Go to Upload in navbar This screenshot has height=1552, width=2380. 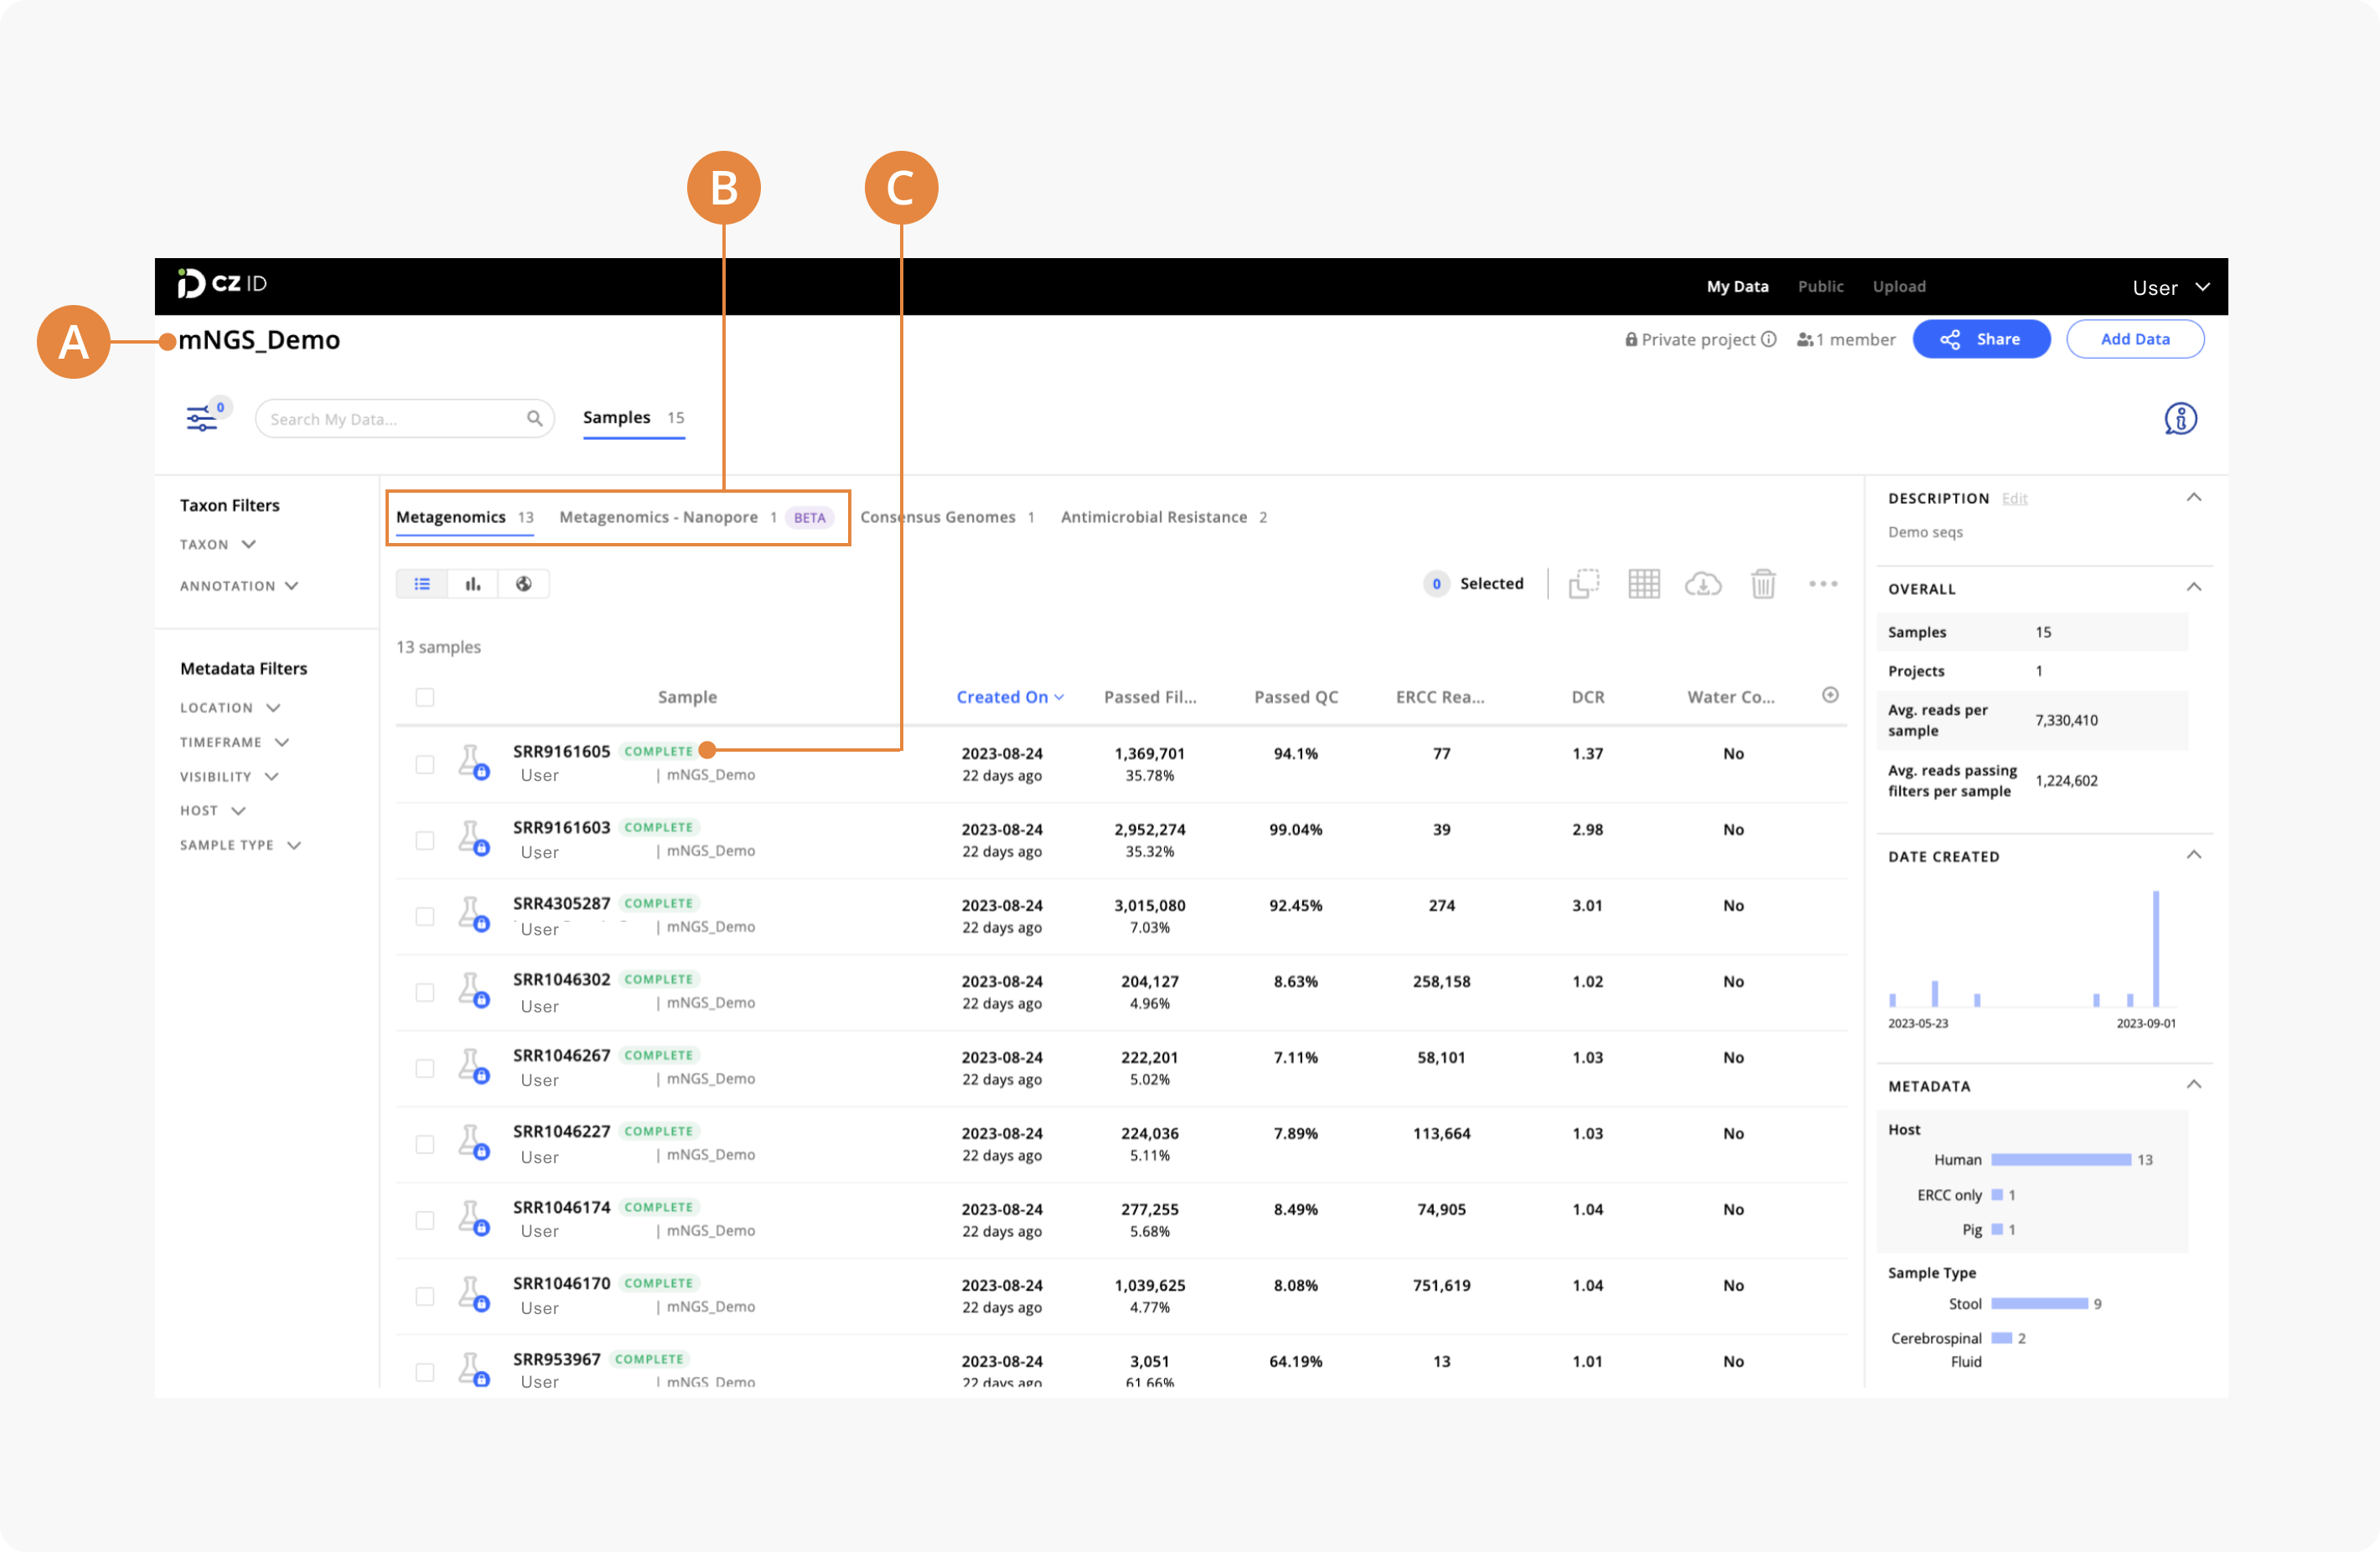pos(1899,287)
